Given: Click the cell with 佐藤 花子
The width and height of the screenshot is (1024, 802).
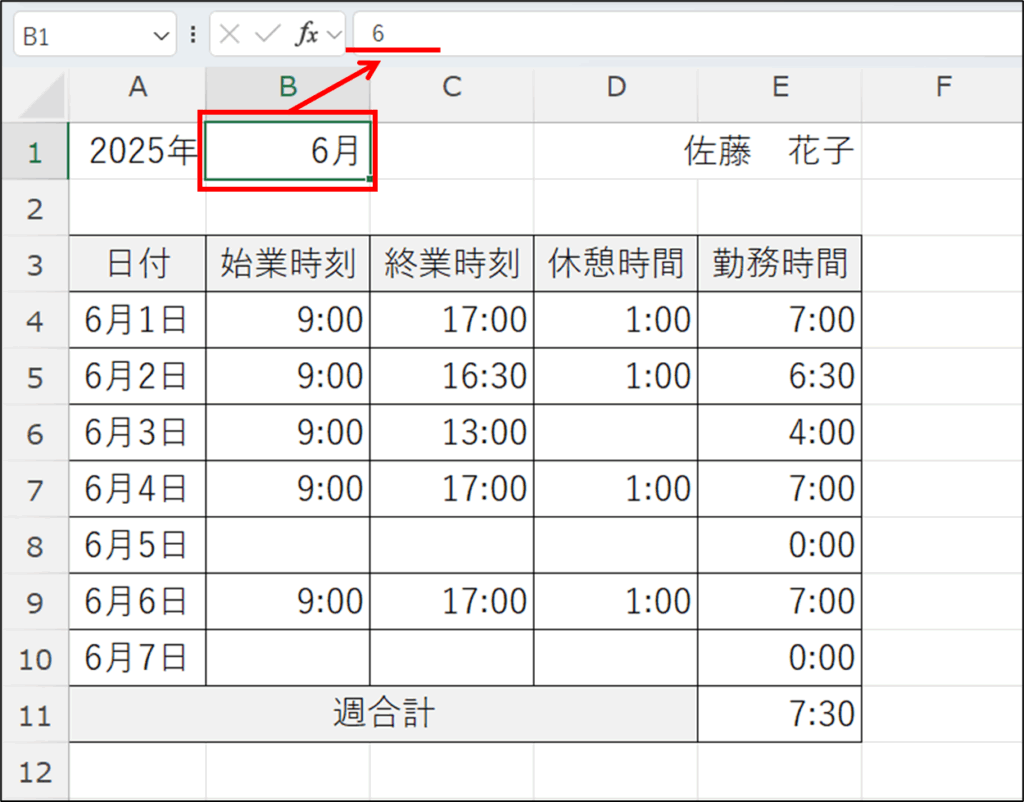Looking at the screenshot, I should 768,152.
